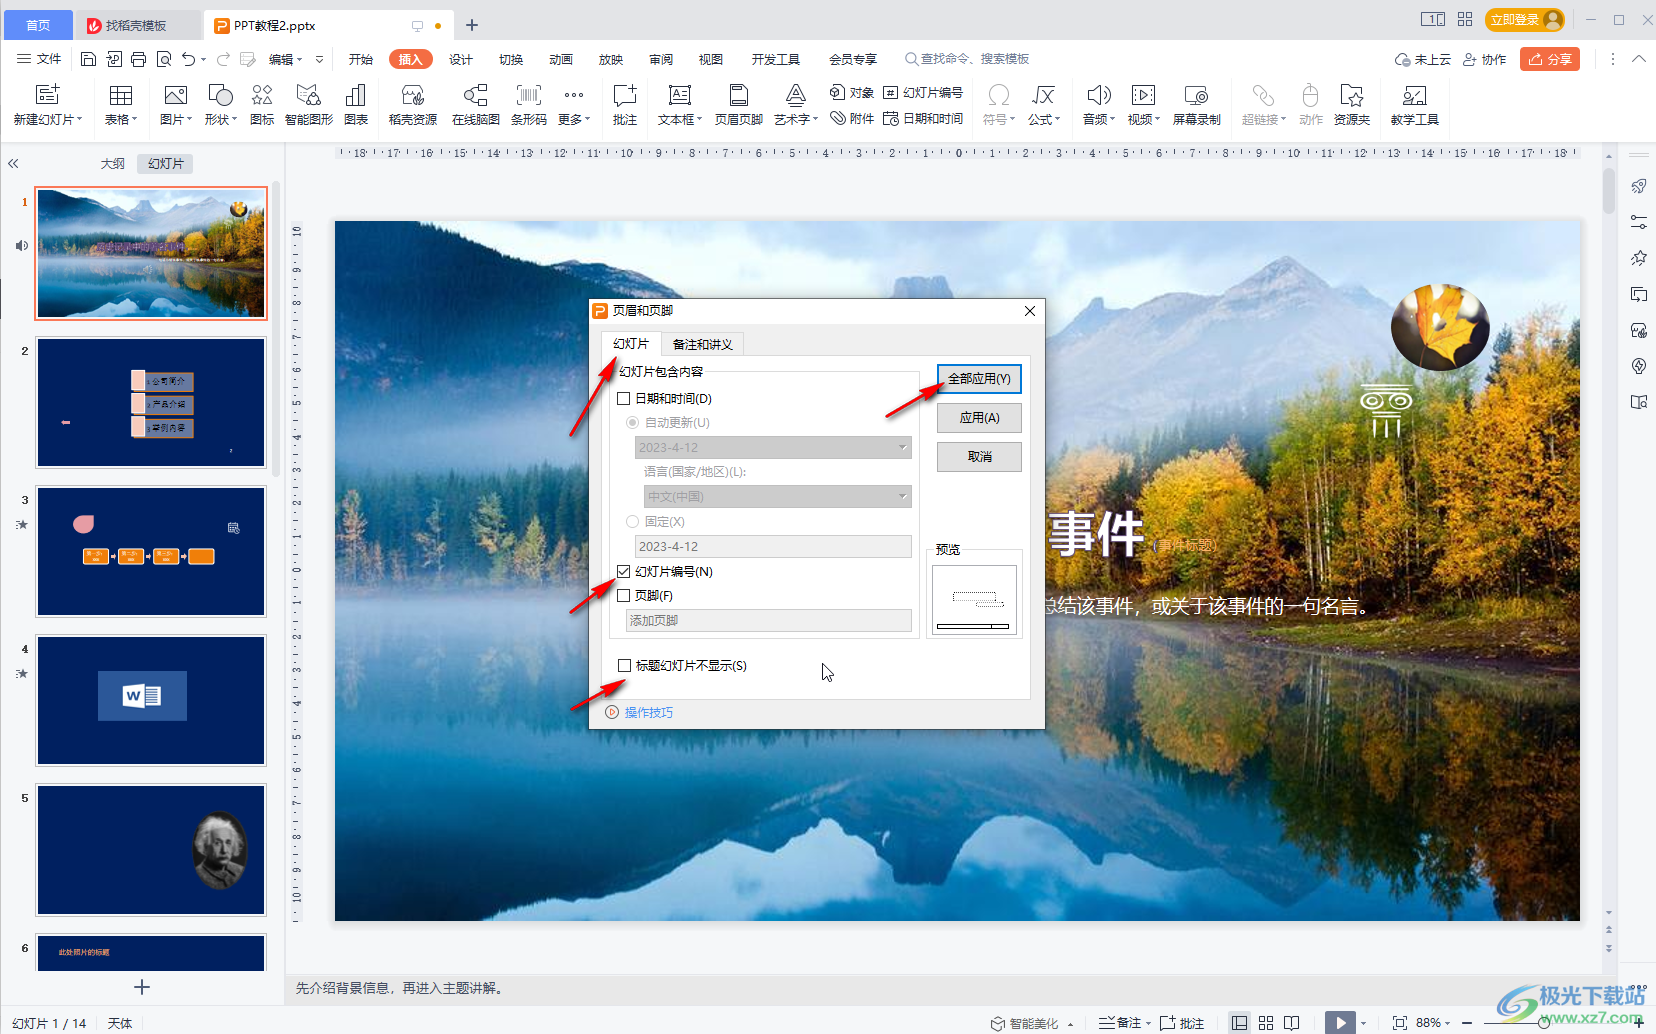Add a comment with 批注 ribbon icon
The width and height of the screenshot is (1656, 1034).
[x=625, y=95]
